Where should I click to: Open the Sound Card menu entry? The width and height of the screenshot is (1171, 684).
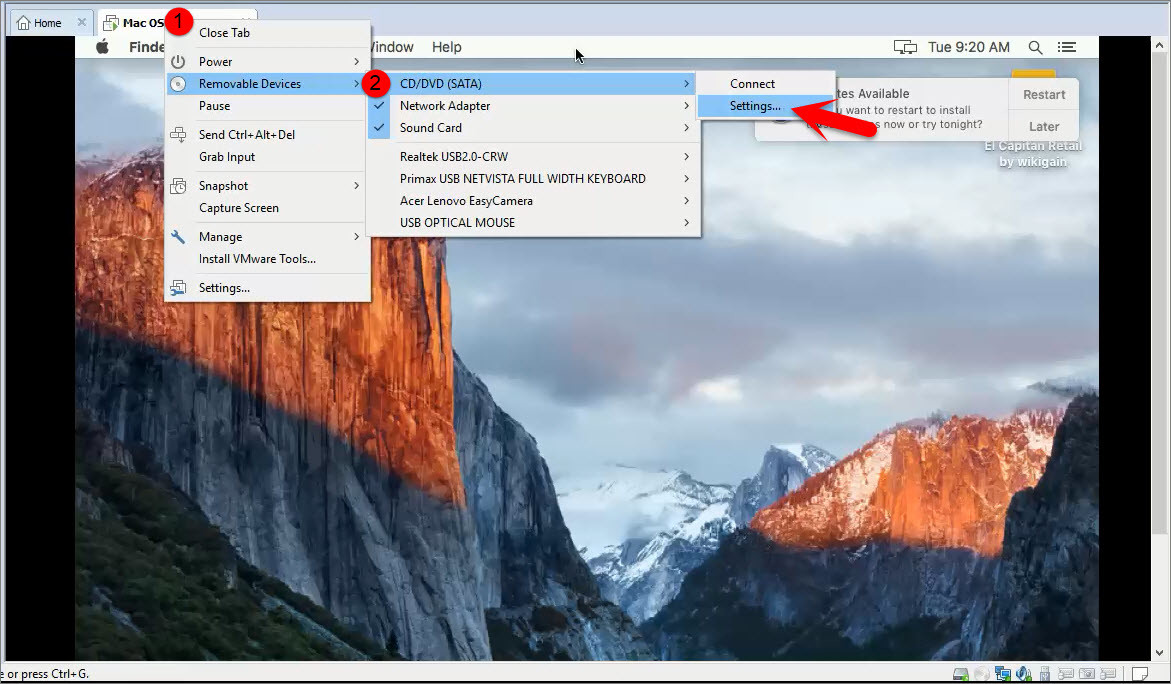click(533, 128)
